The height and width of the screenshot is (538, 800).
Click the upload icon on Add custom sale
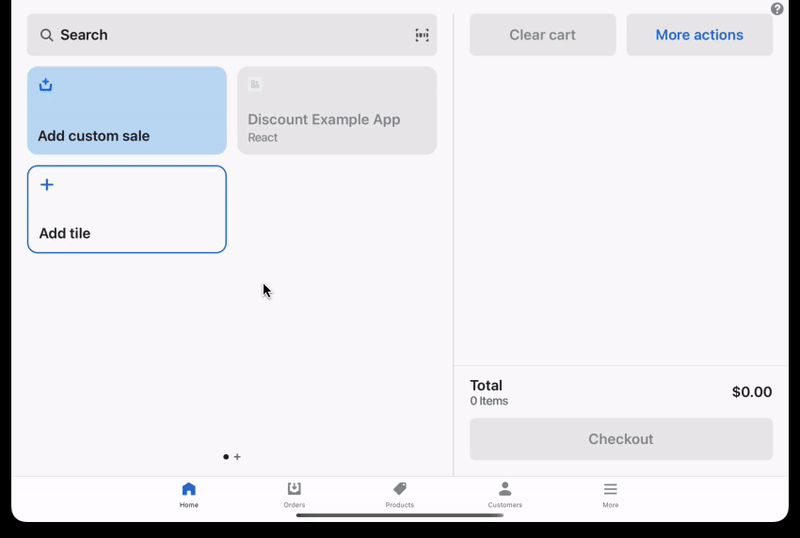(45, 85)
